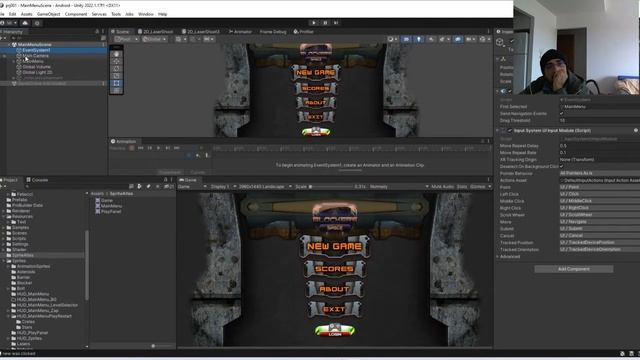Viewport: 640px width, 360px height.
Task: Open scene camera settings icon
Action: coord(470,39)
